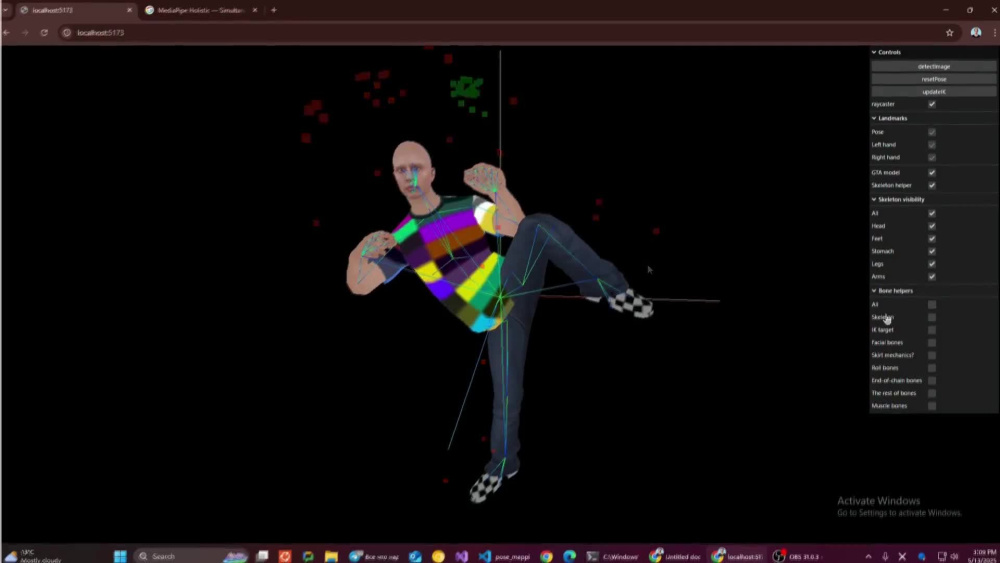Uncheck All under Skeleton visibility
The height and width of the screenshot is (563, 1000).
(x=932, y=213)
